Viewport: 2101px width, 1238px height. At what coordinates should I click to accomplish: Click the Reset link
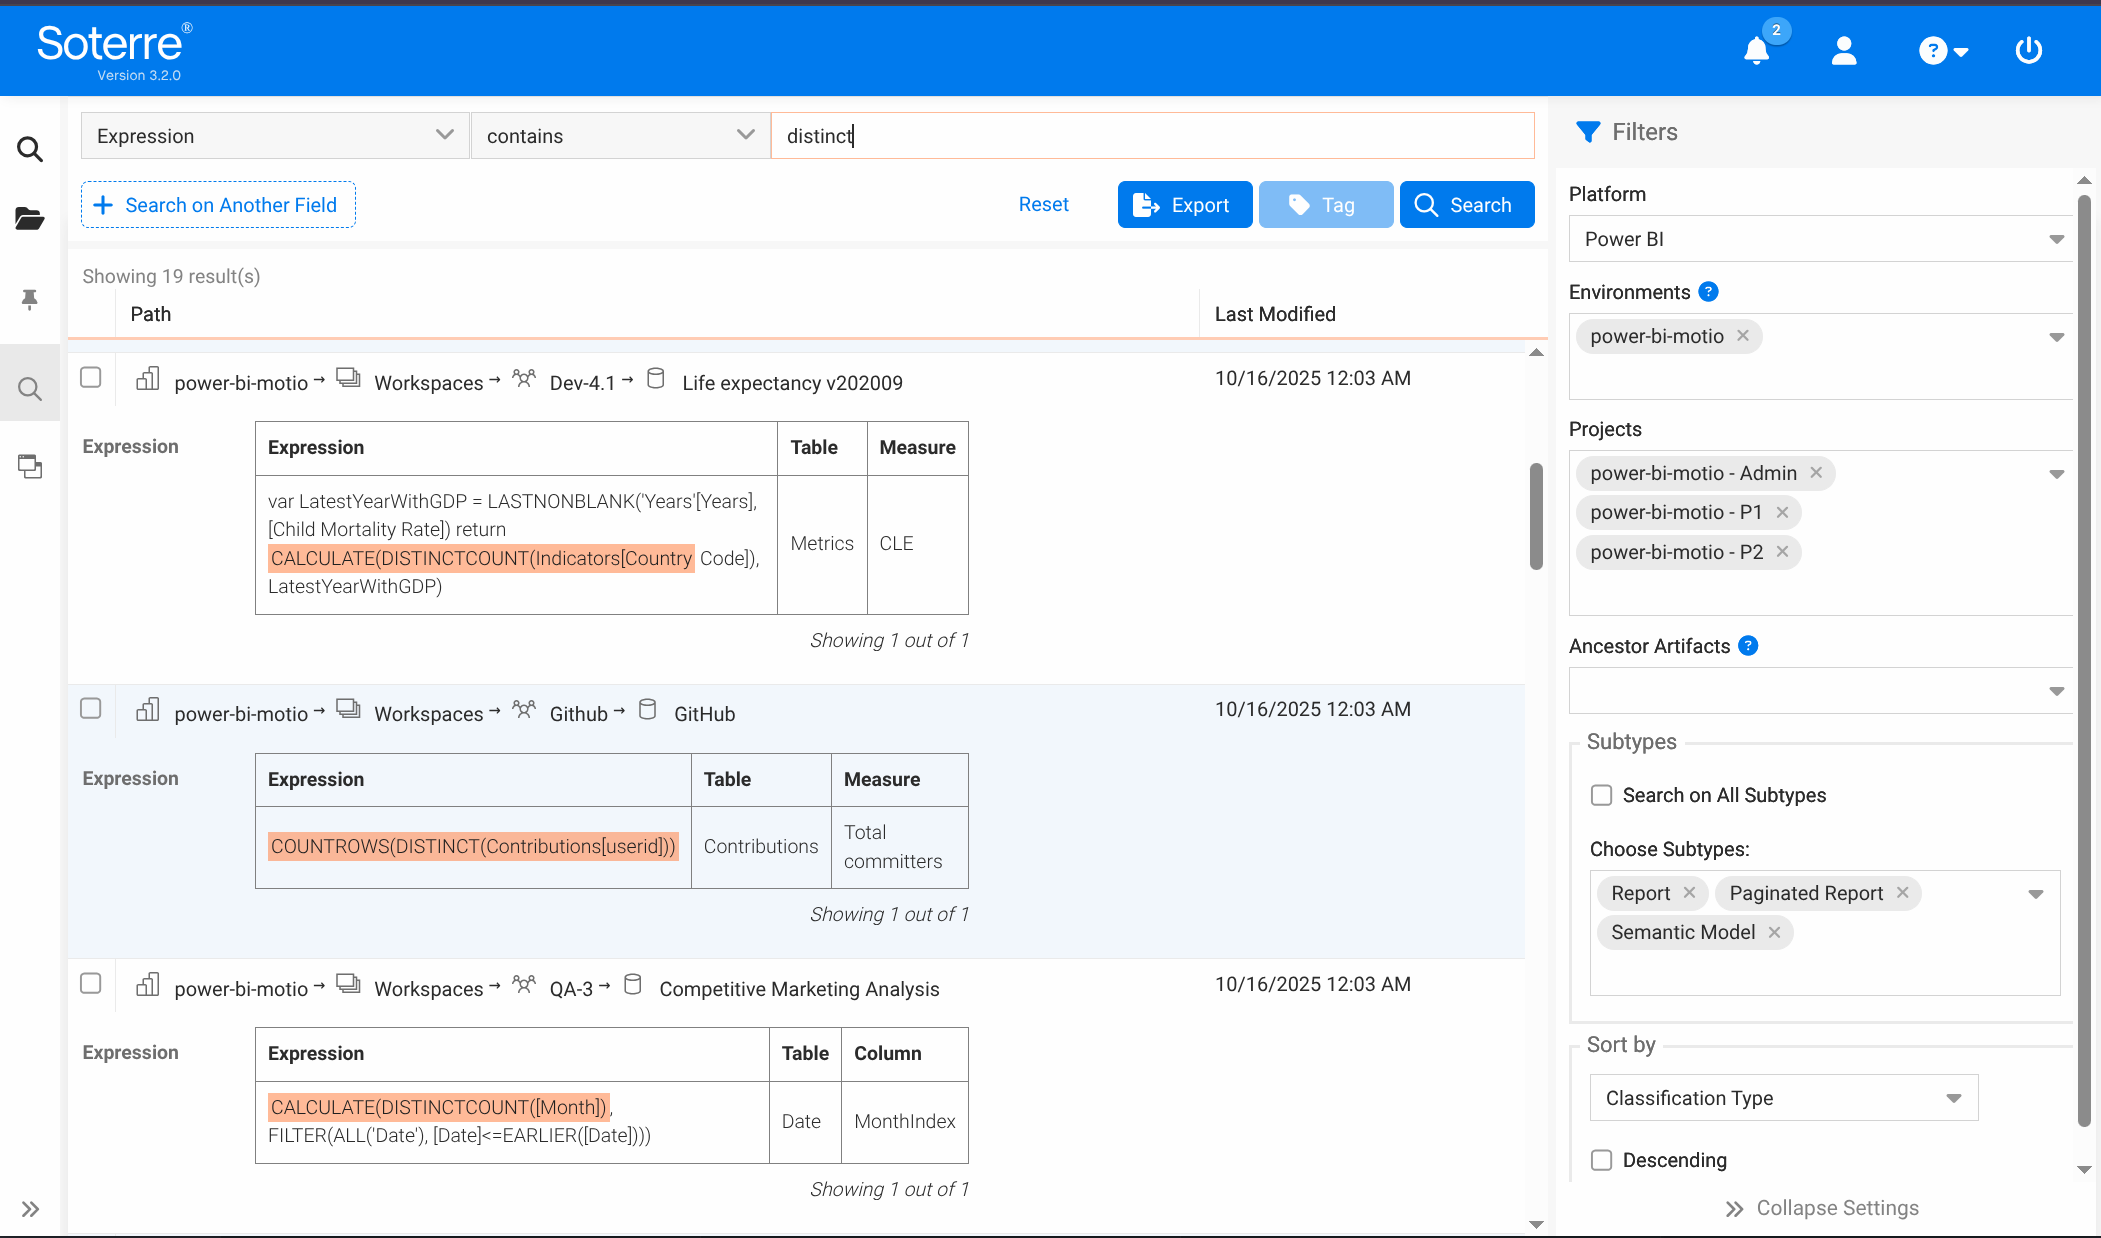pyautogui.click(x=1043, y=204)
